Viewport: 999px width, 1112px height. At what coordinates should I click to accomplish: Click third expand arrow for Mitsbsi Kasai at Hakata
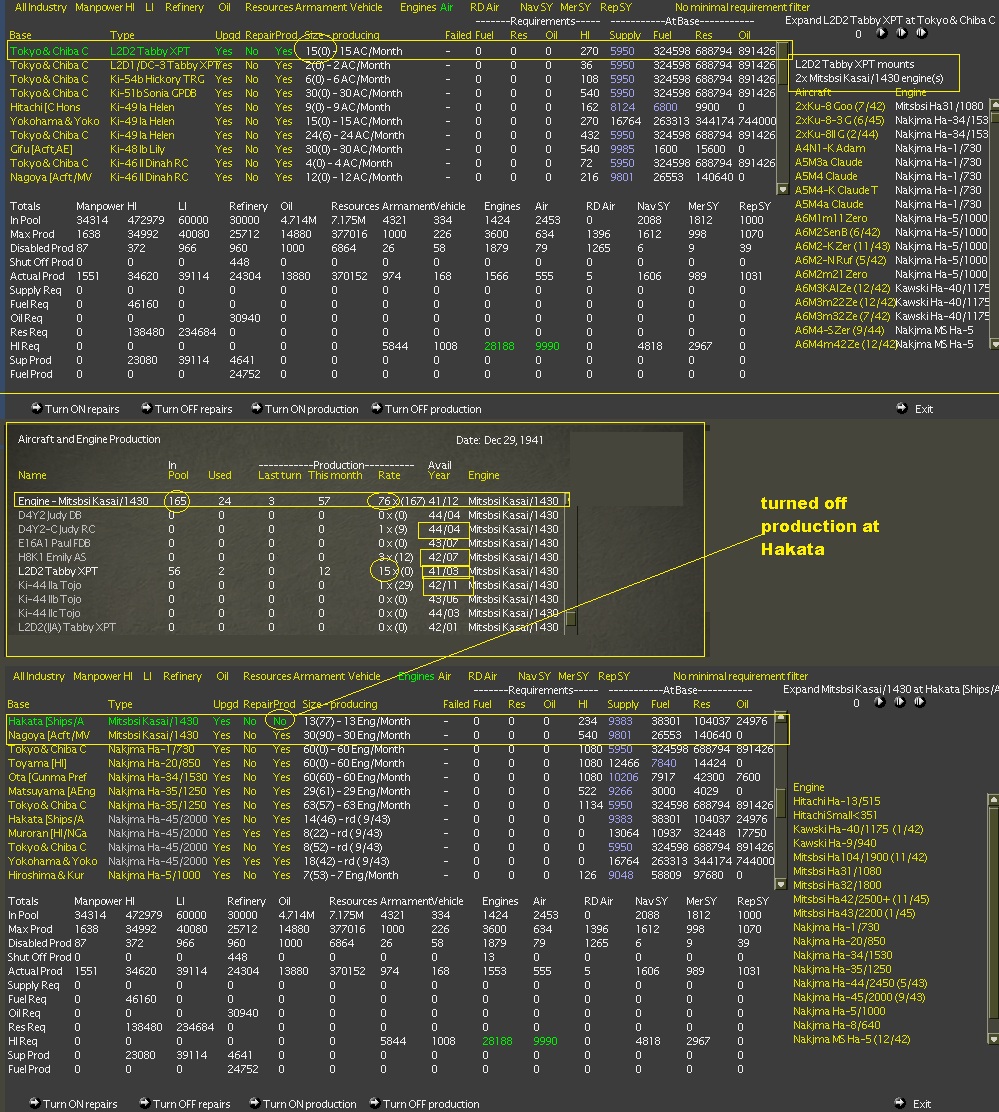919,702
